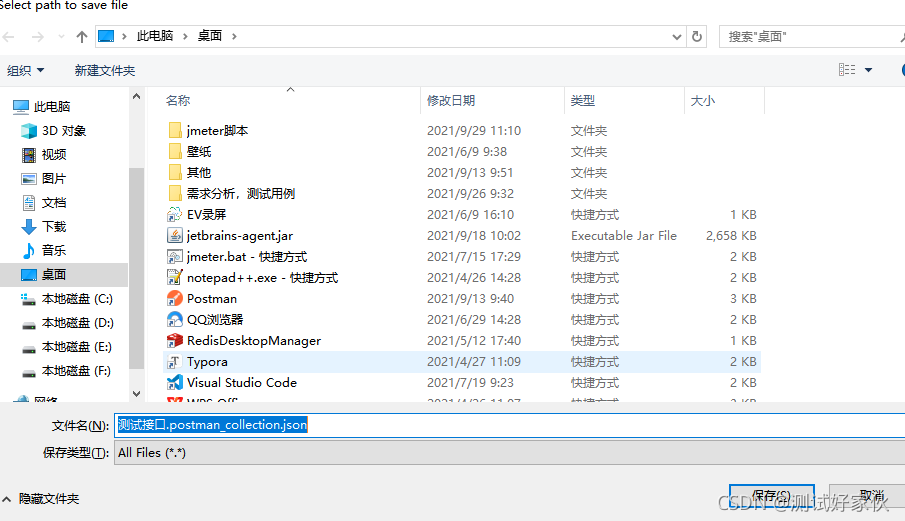Select the 壁纸 folder icon
This screenshot has width=905, height=521.
[175, 152]
